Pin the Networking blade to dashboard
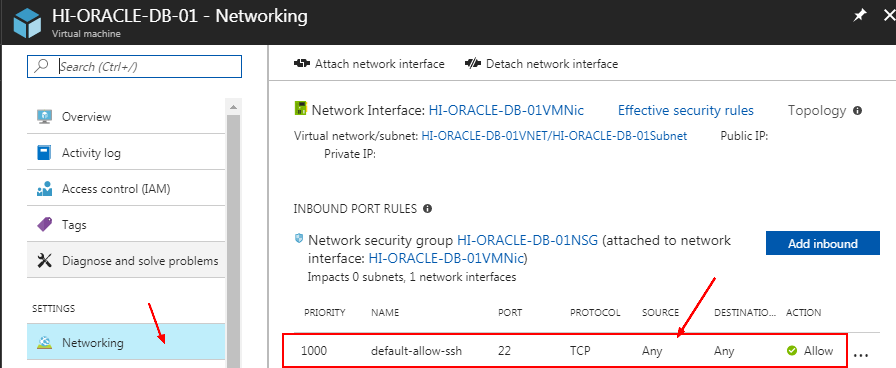Screen dimensions: 896x368 point(859,15)
